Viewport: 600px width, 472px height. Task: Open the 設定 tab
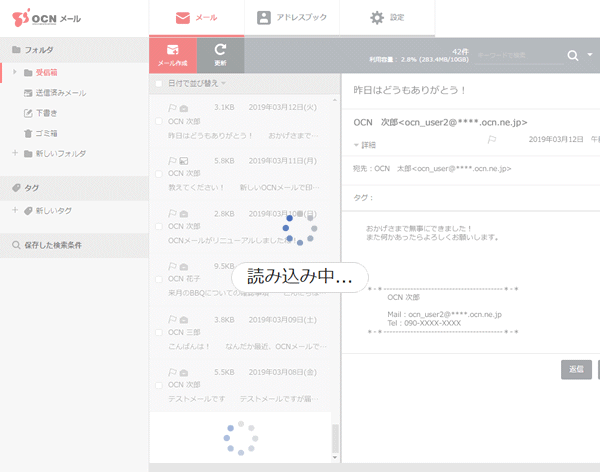[387, 18]
